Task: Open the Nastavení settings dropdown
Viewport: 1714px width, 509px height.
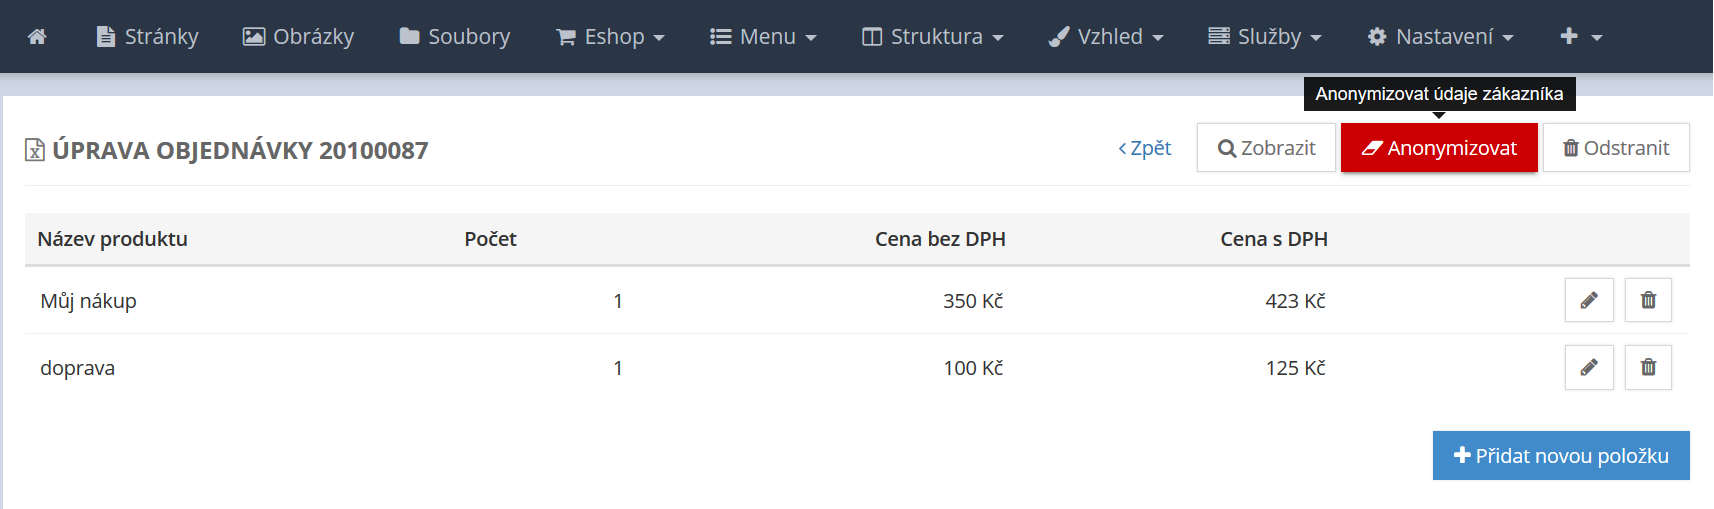Action: tap(1441, 37)
